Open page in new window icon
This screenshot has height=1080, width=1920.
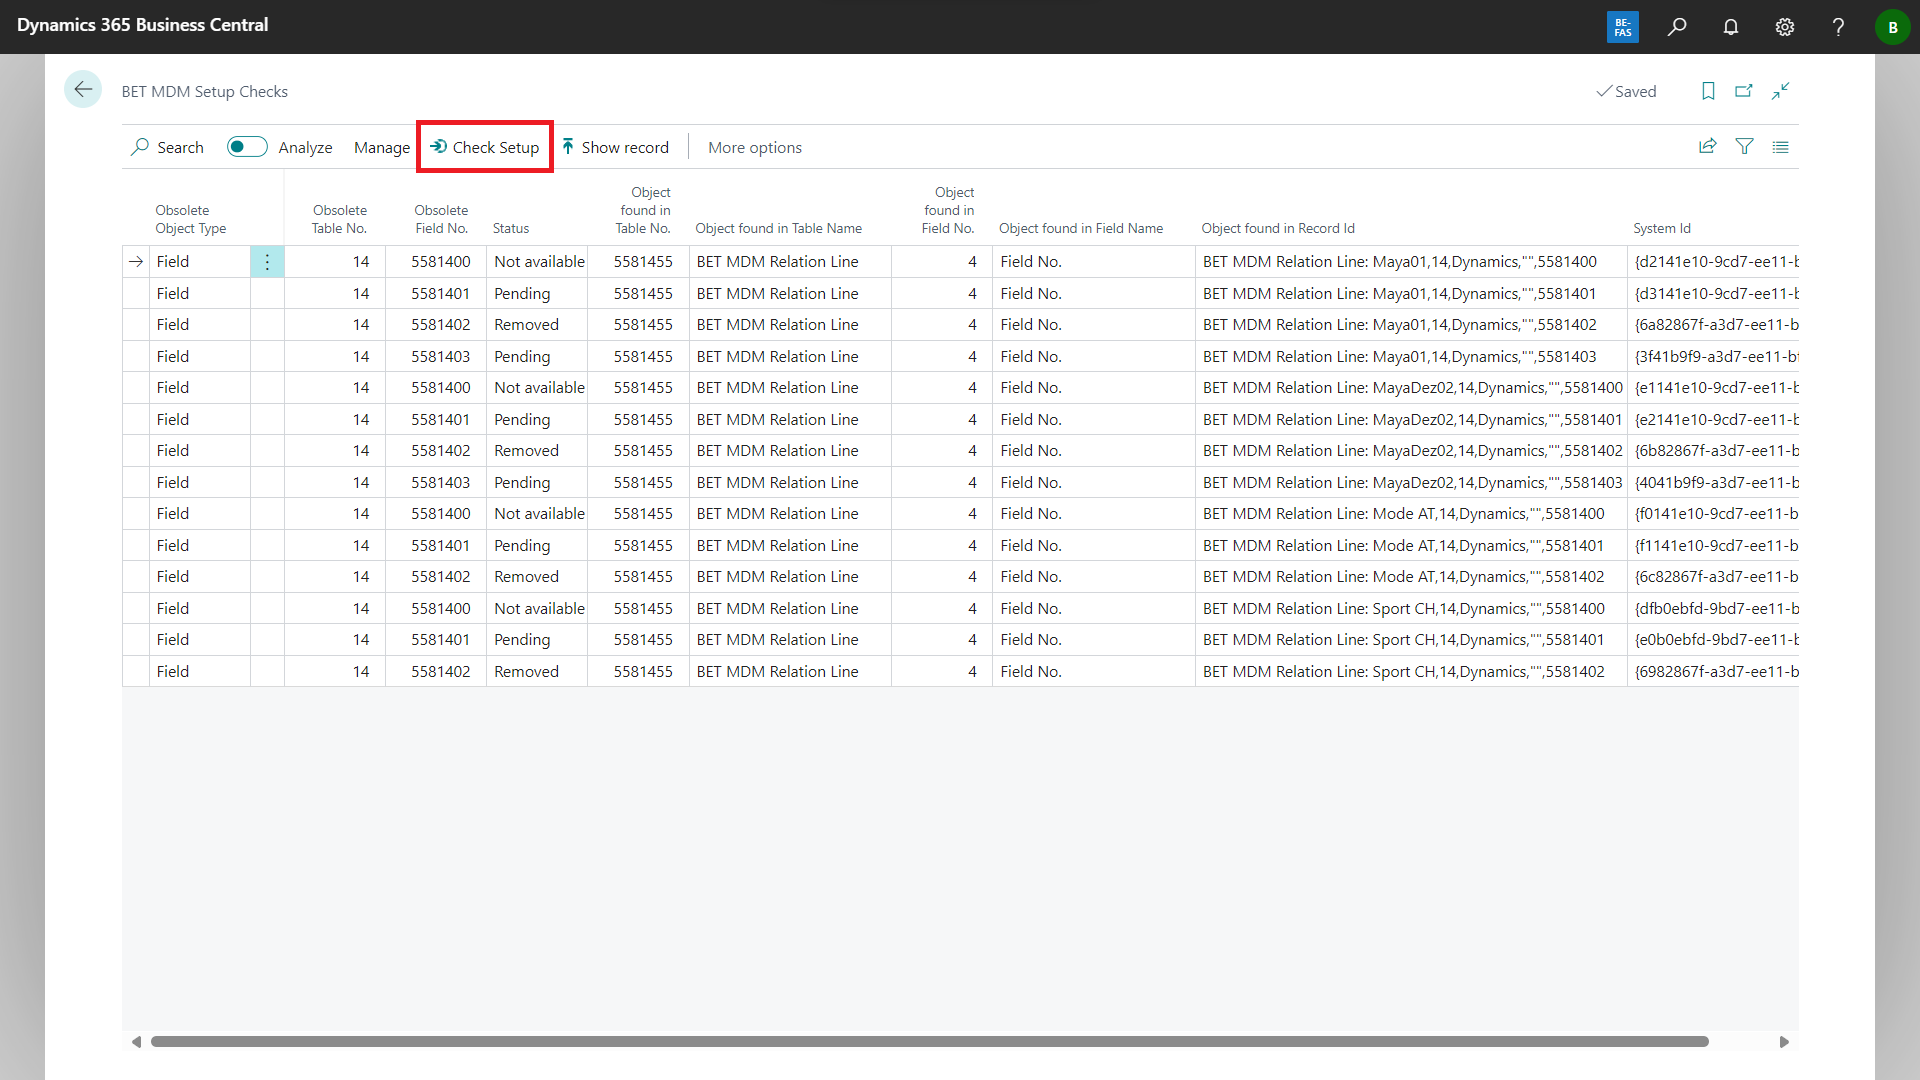1744,91
